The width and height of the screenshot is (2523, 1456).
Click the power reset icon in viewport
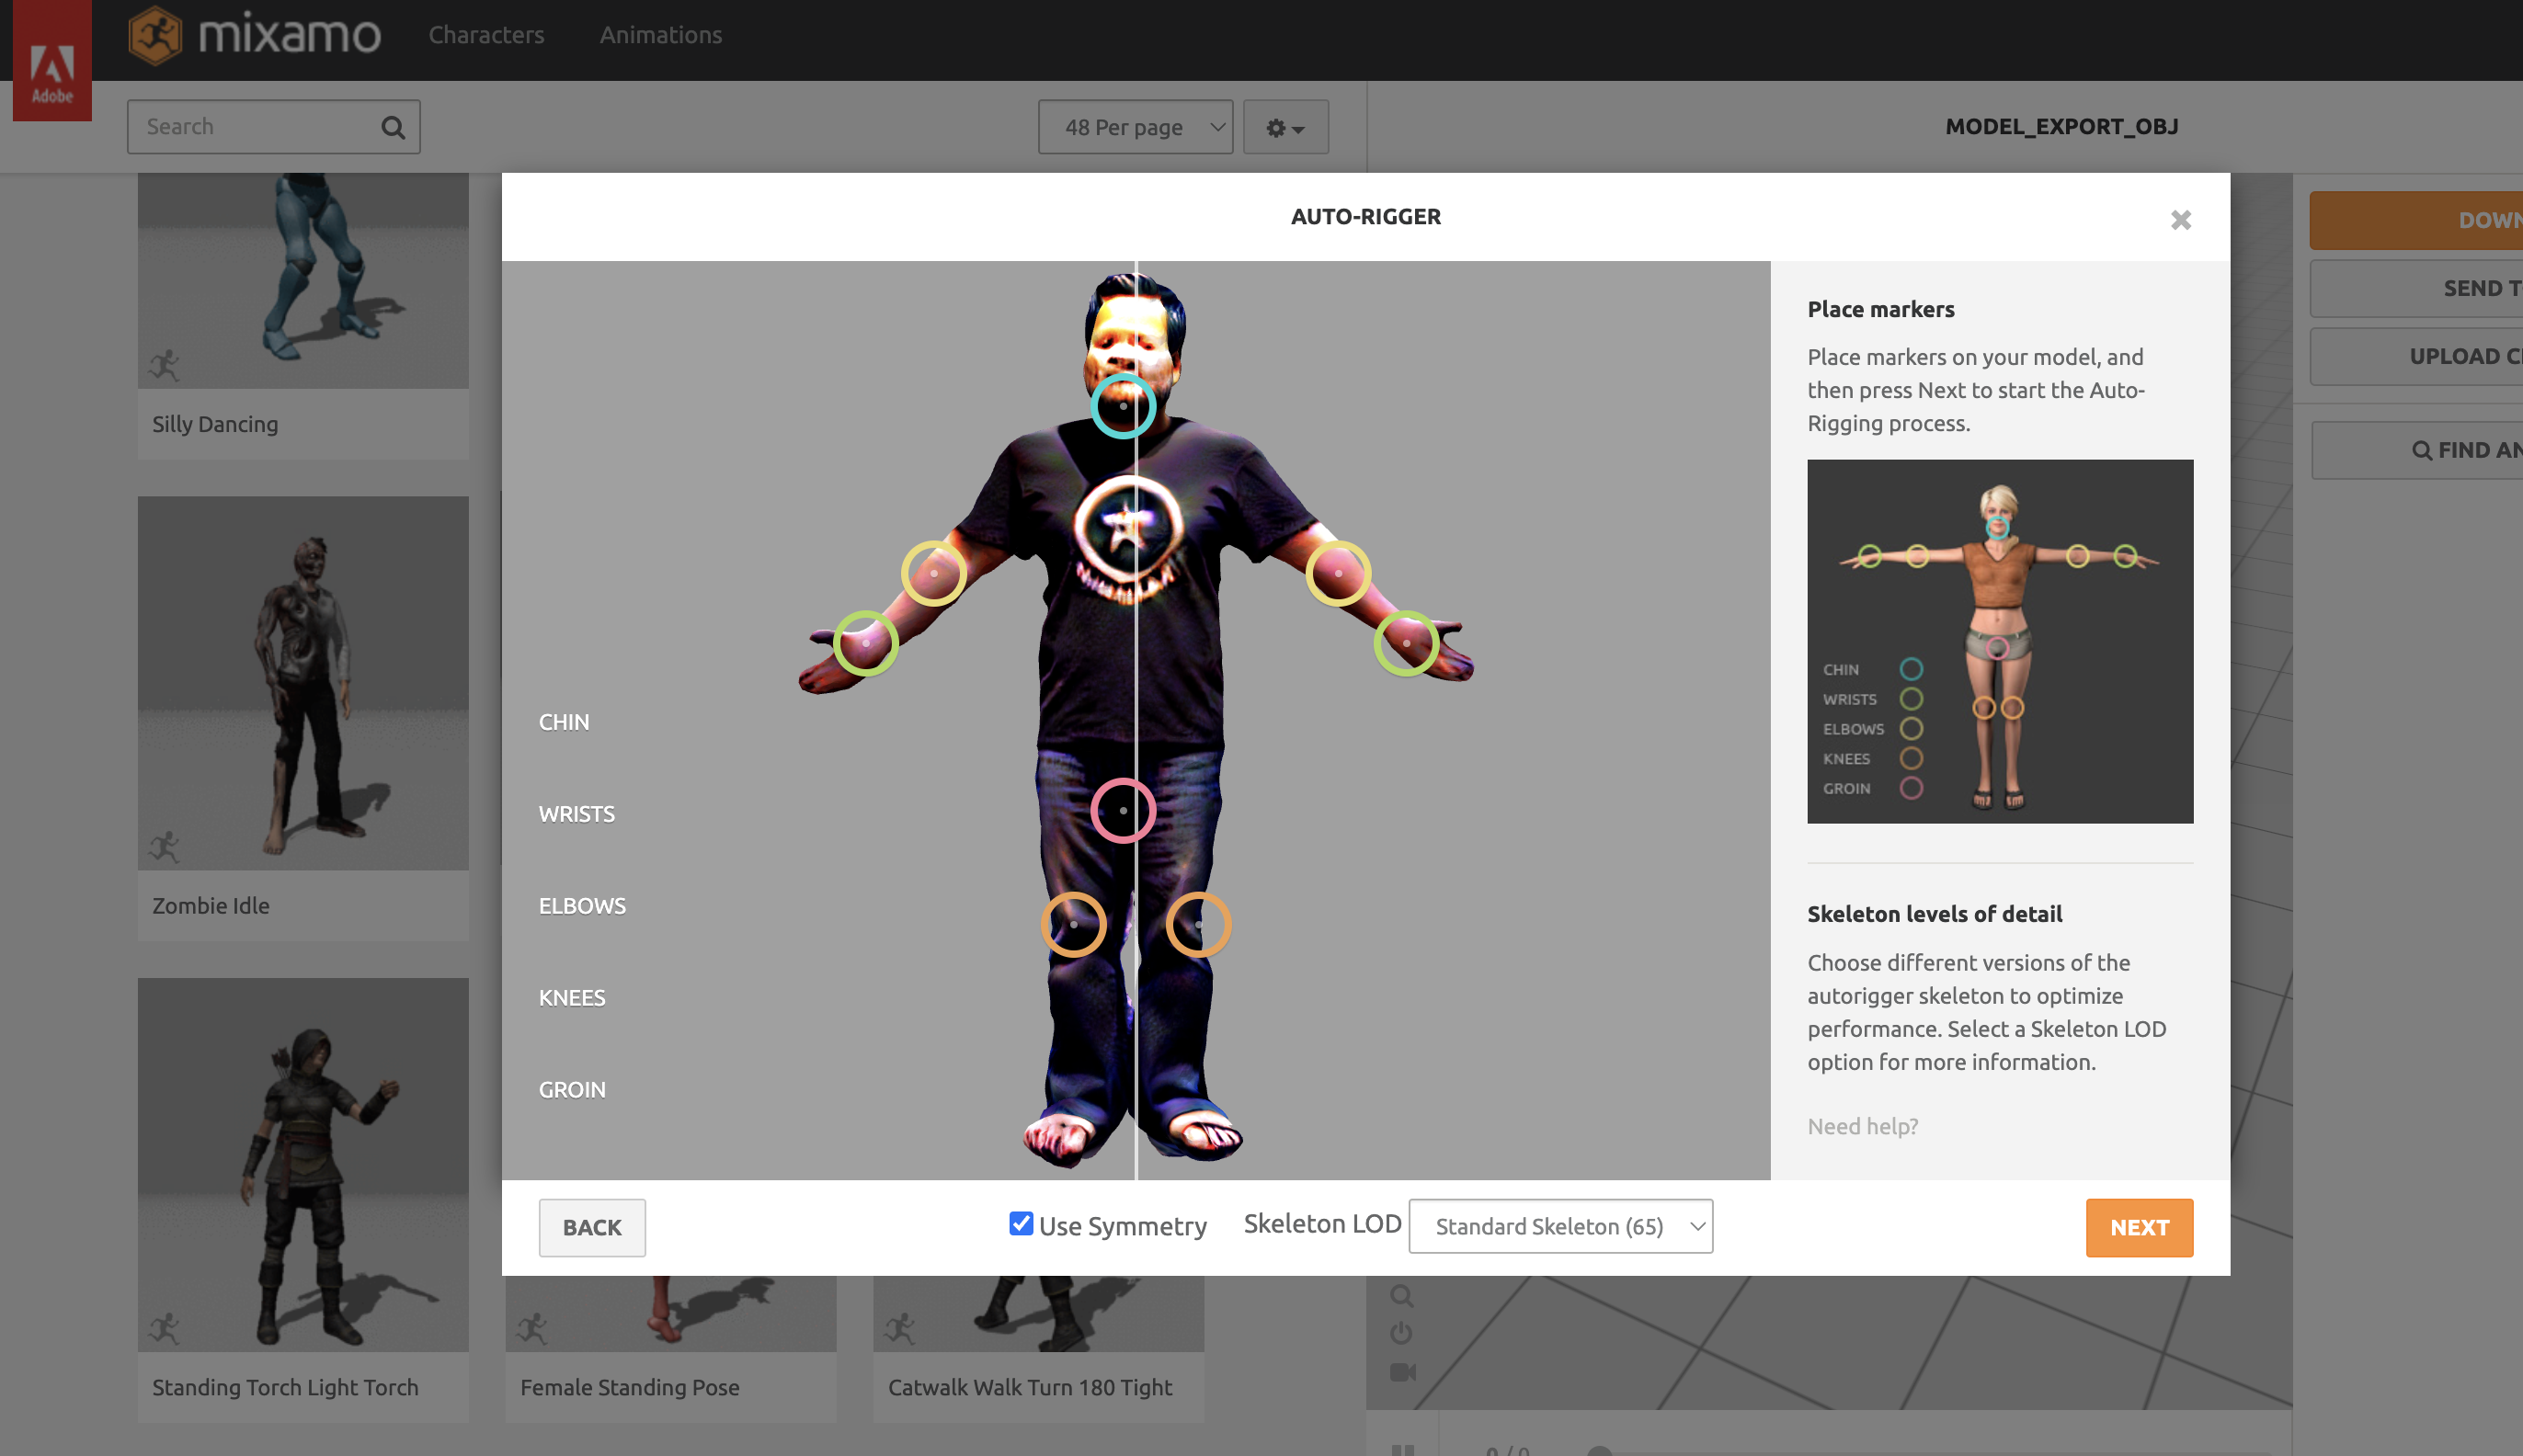tap(1401, 1333)
